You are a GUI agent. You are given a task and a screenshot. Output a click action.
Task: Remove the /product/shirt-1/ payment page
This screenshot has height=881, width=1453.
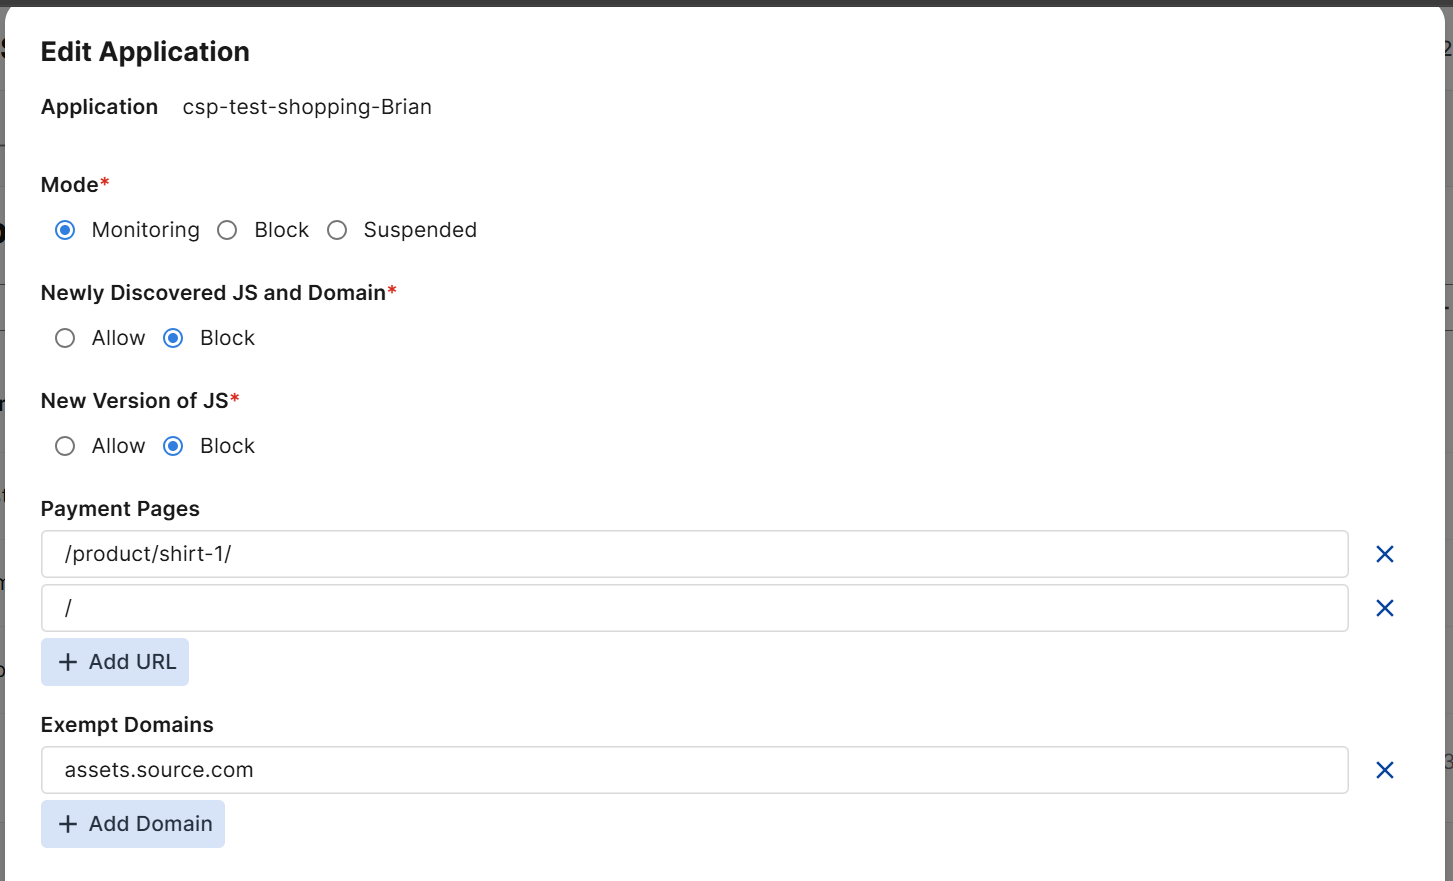[x=1384, y=554]
